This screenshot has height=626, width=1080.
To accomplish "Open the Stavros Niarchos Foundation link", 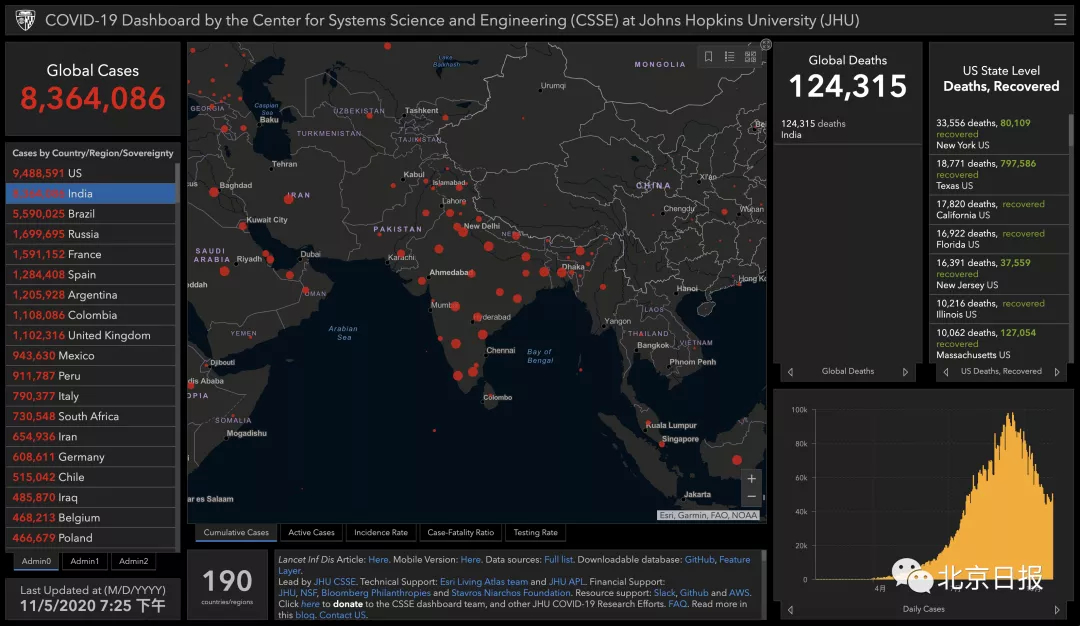I will click(511, 593).
